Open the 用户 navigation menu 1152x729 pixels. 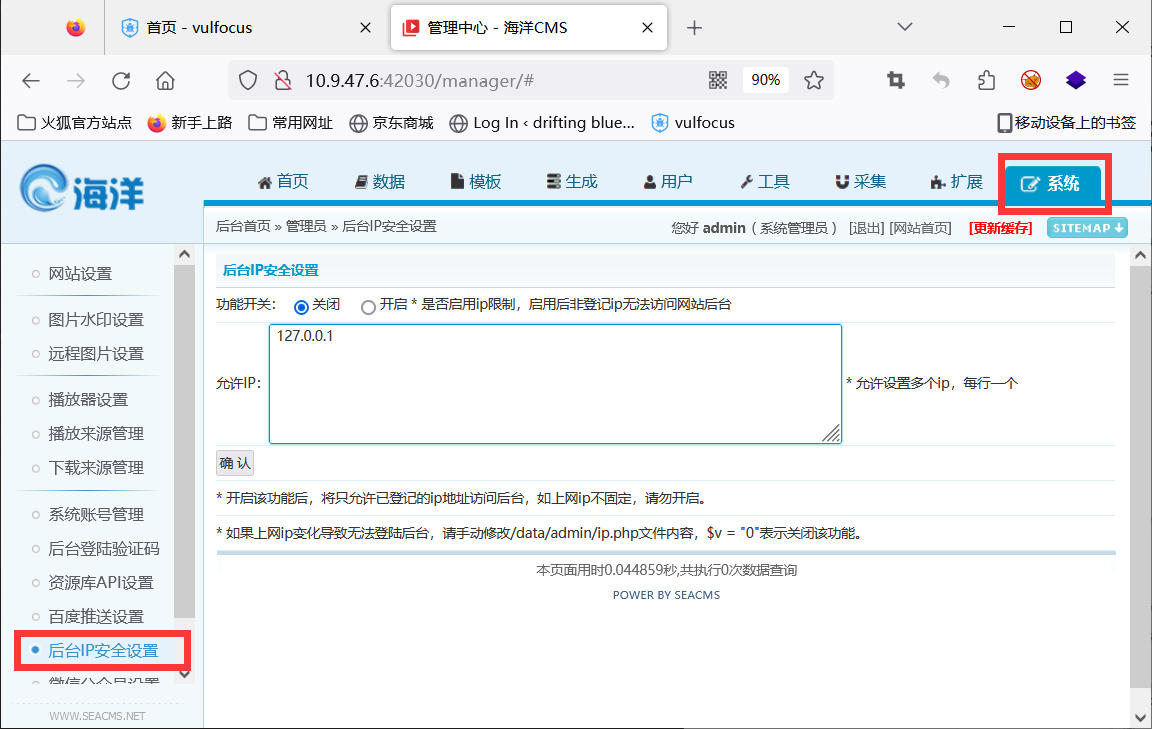coord(668,182)
